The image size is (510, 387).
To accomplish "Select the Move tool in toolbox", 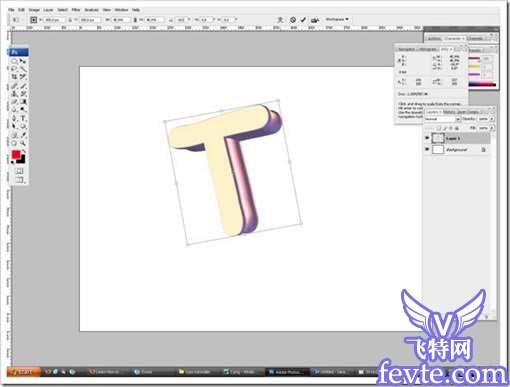I will click(x=23, y=61).
